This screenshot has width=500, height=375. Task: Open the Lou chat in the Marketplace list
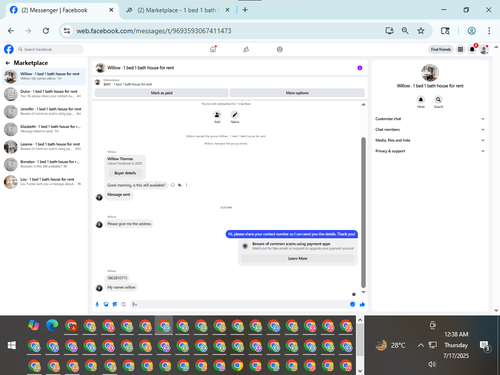click(x=44, y=182)
